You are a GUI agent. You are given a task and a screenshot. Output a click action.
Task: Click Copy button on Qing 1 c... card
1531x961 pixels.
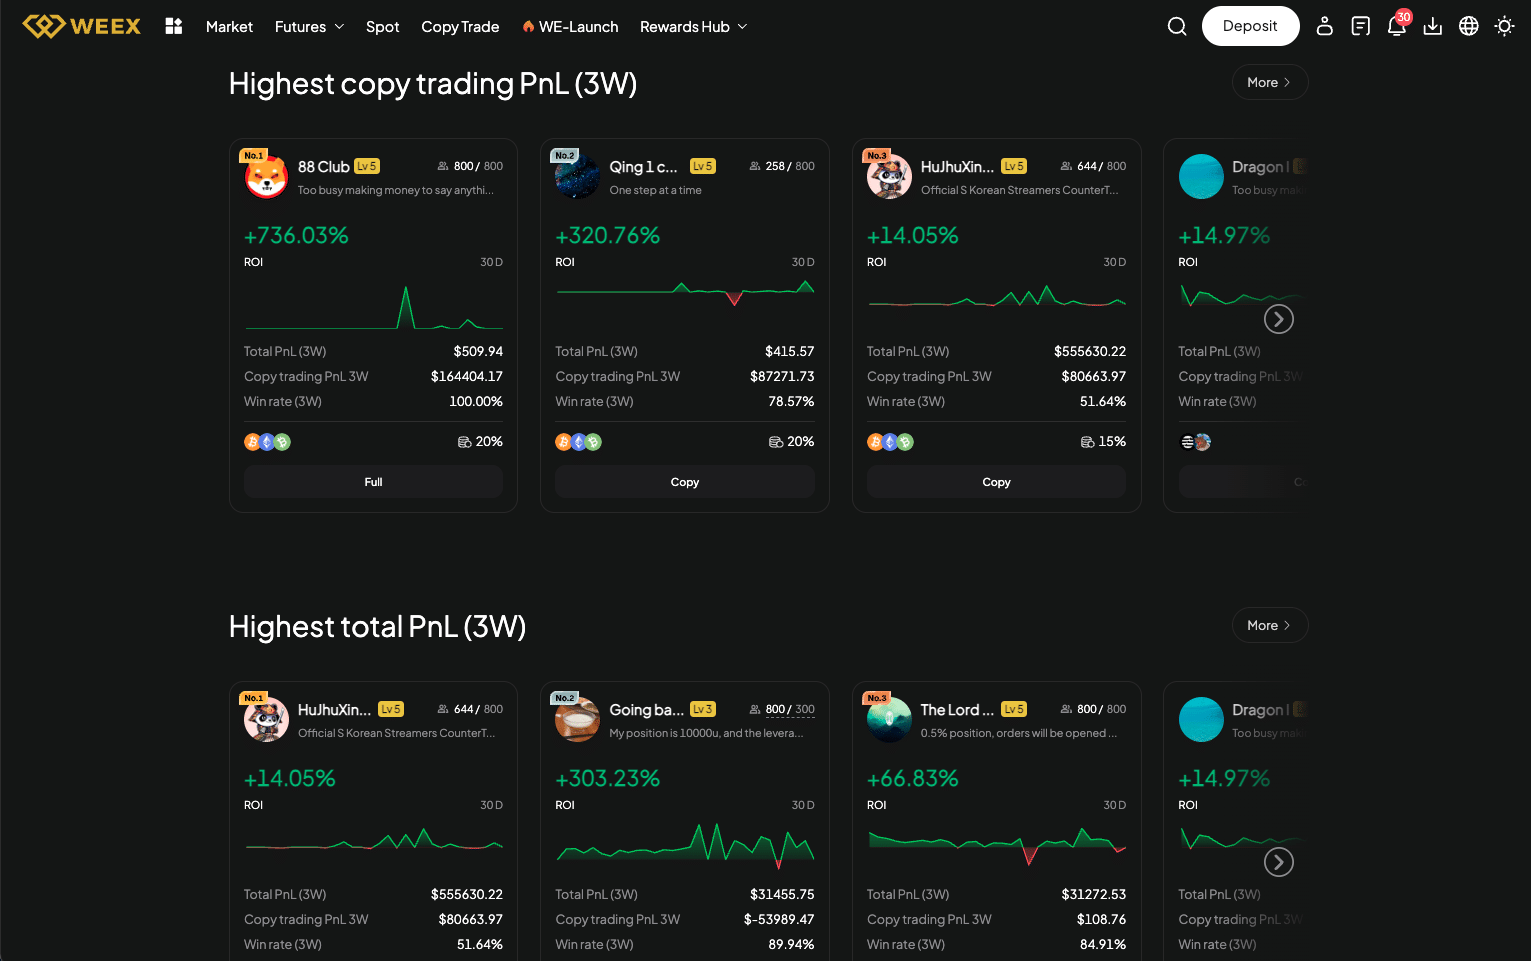tap(685, 482)
